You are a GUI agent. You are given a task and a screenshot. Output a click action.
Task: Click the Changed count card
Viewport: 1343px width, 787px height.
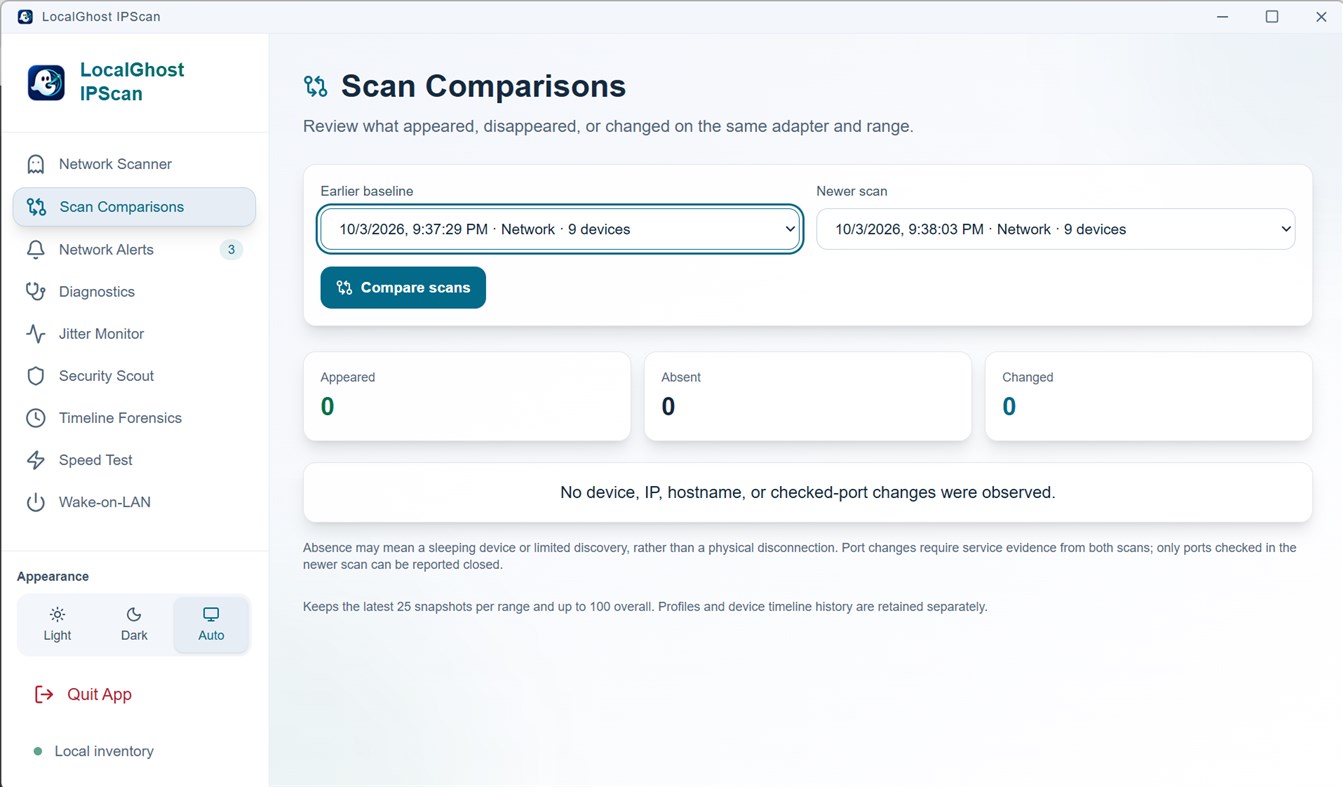pyautogui.click(x=1149, y=396)
